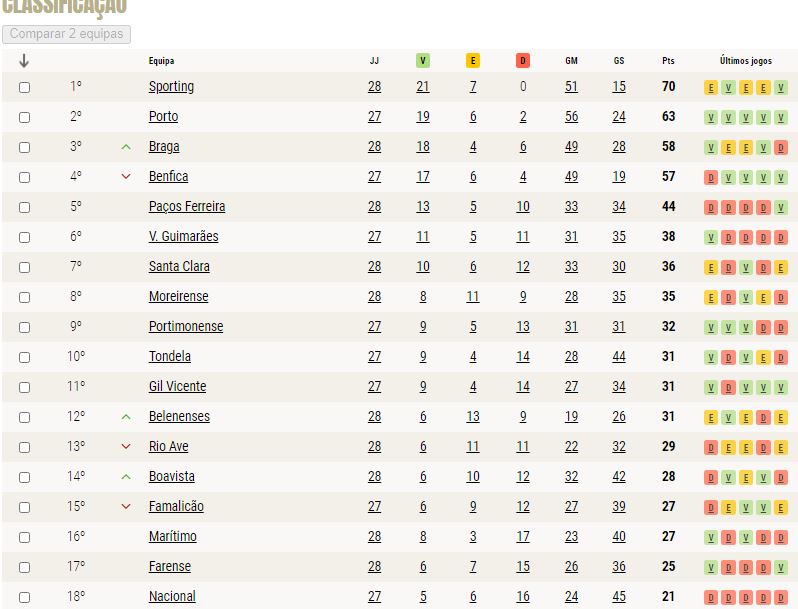Open Nacional's last recent game D badge

pos(781,598)
